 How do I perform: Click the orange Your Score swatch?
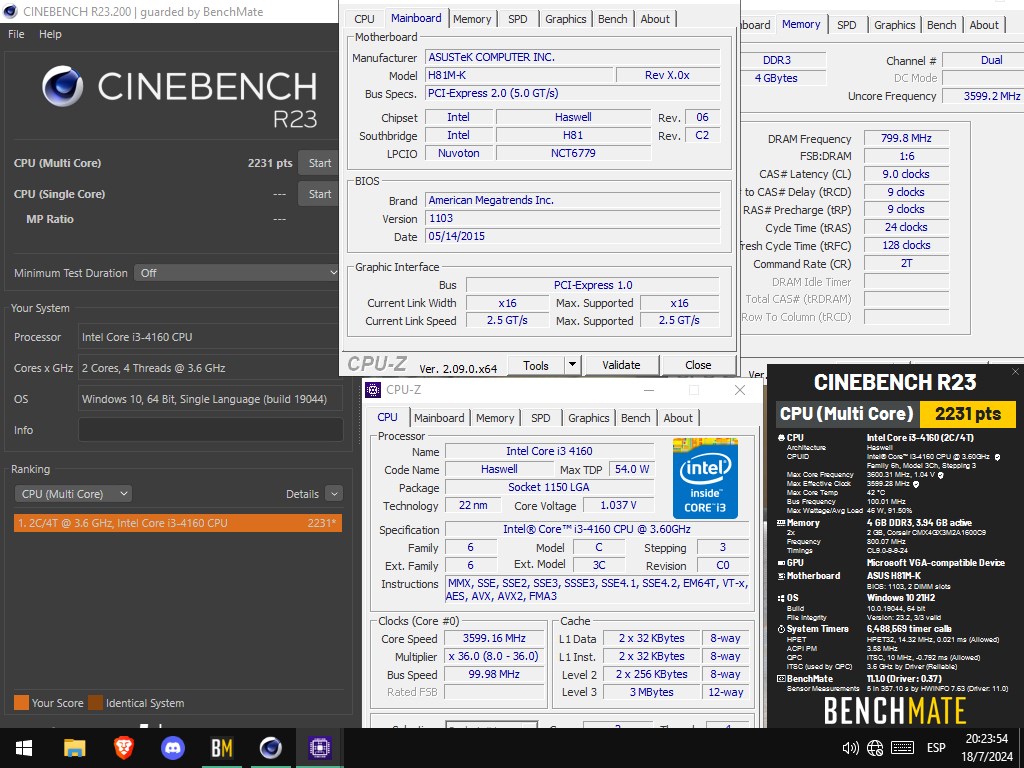(22, 703)
